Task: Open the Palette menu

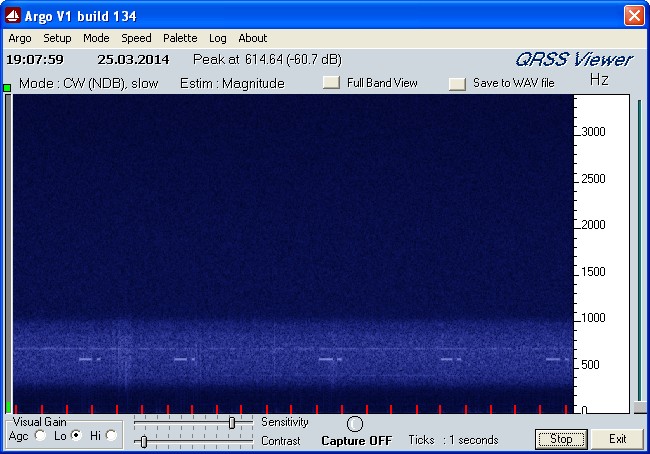Action: tap(180, 39)
